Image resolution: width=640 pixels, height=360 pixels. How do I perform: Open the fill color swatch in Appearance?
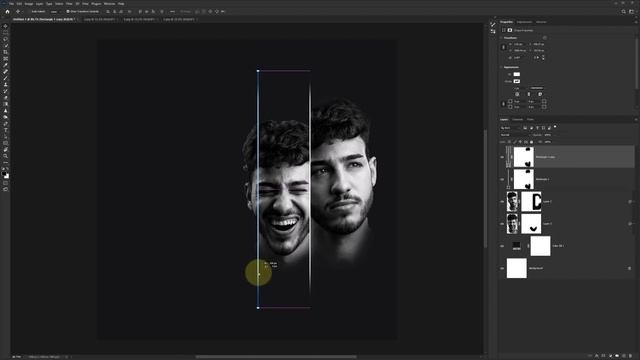point(517,74)
